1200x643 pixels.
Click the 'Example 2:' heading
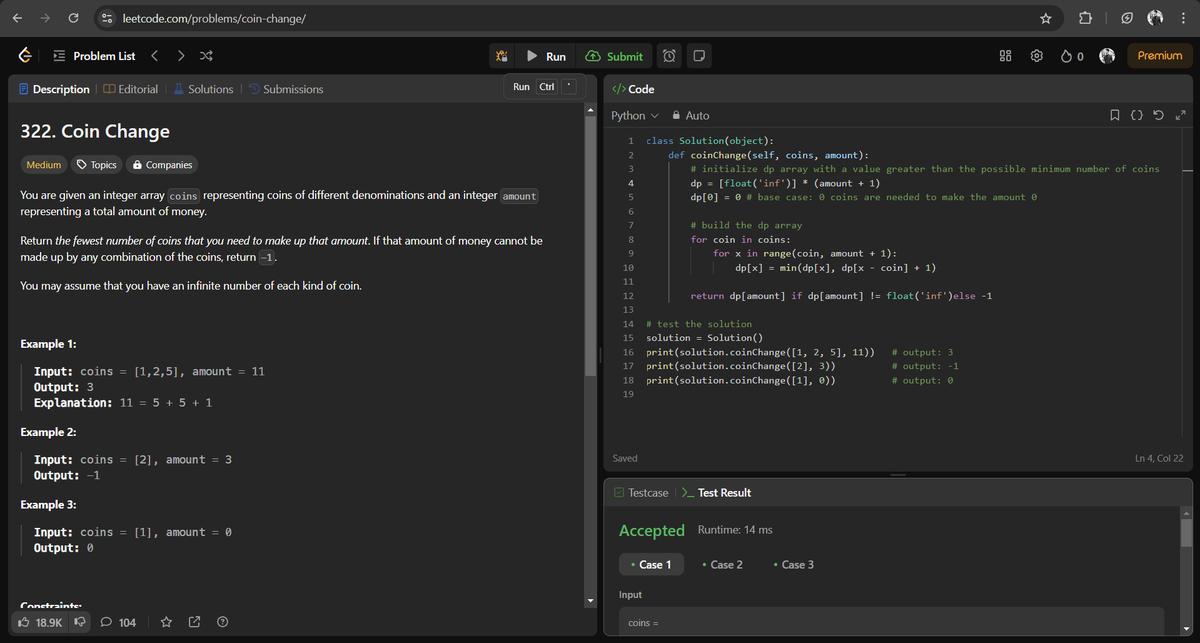49,432
